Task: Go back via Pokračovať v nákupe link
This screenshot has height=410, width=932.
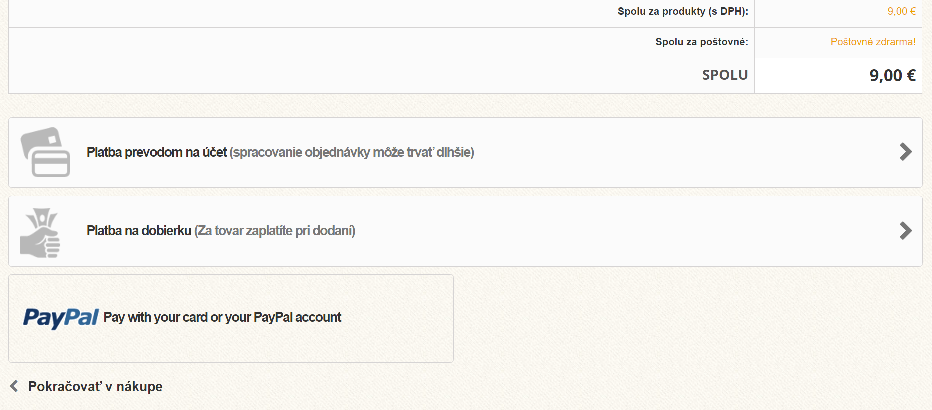Action: [x=95, y=386]
